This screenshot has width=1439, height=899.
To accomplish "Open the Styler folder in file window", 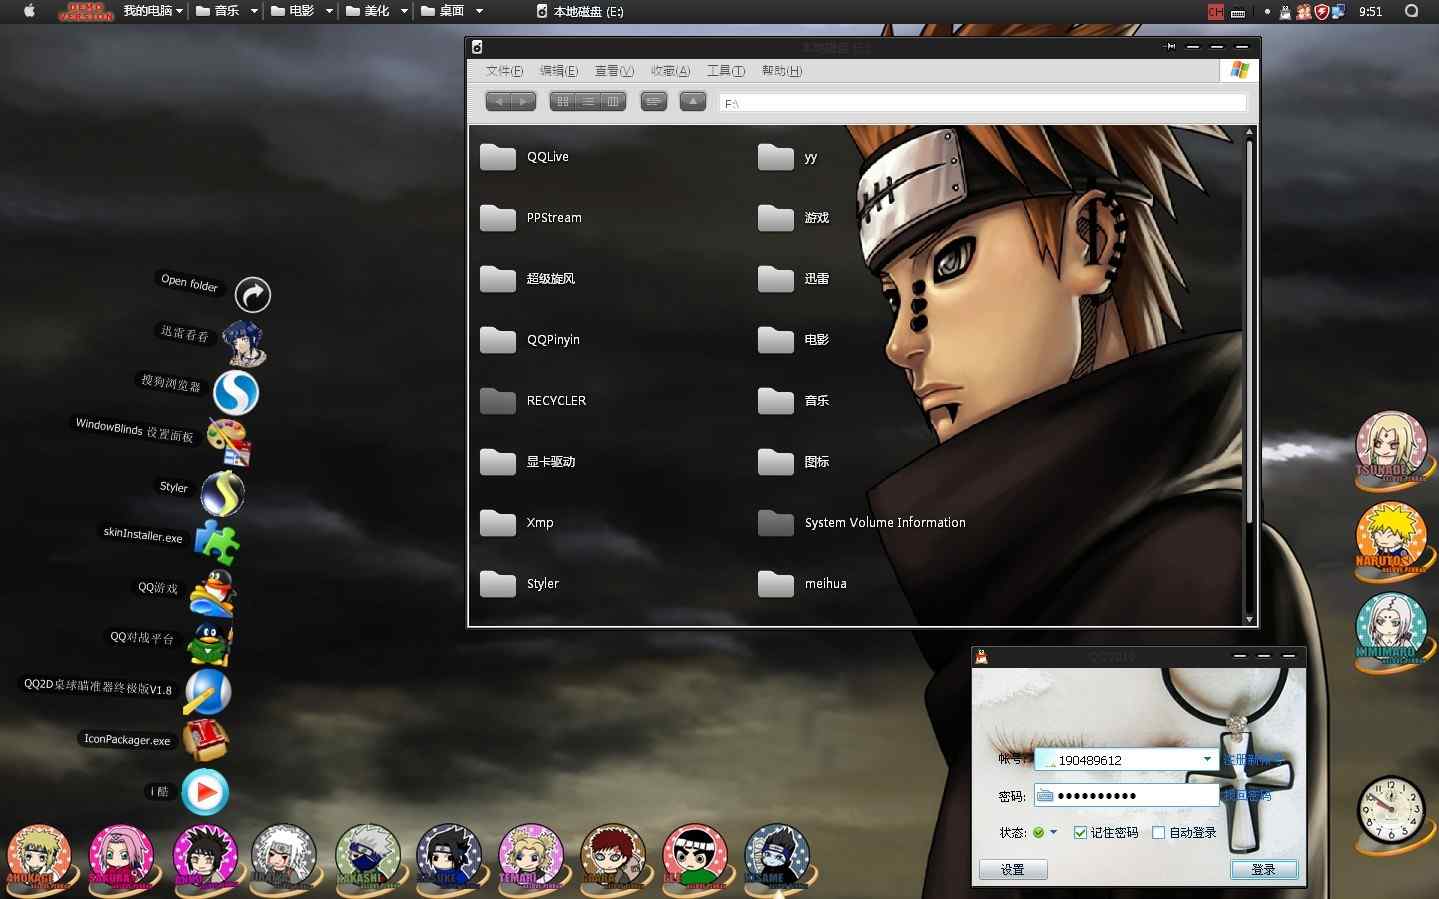I will [x=519, y=584].
